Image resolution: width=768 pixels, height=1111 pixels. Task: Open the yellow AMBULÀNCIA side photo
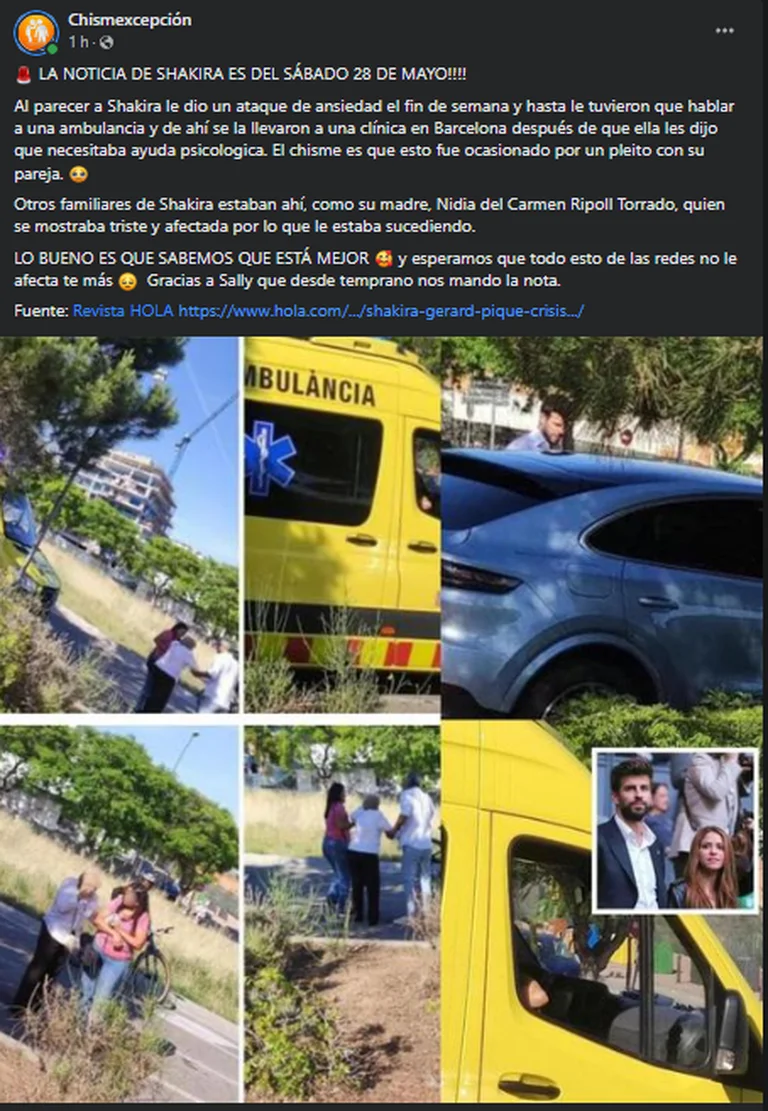pos(342,525)
